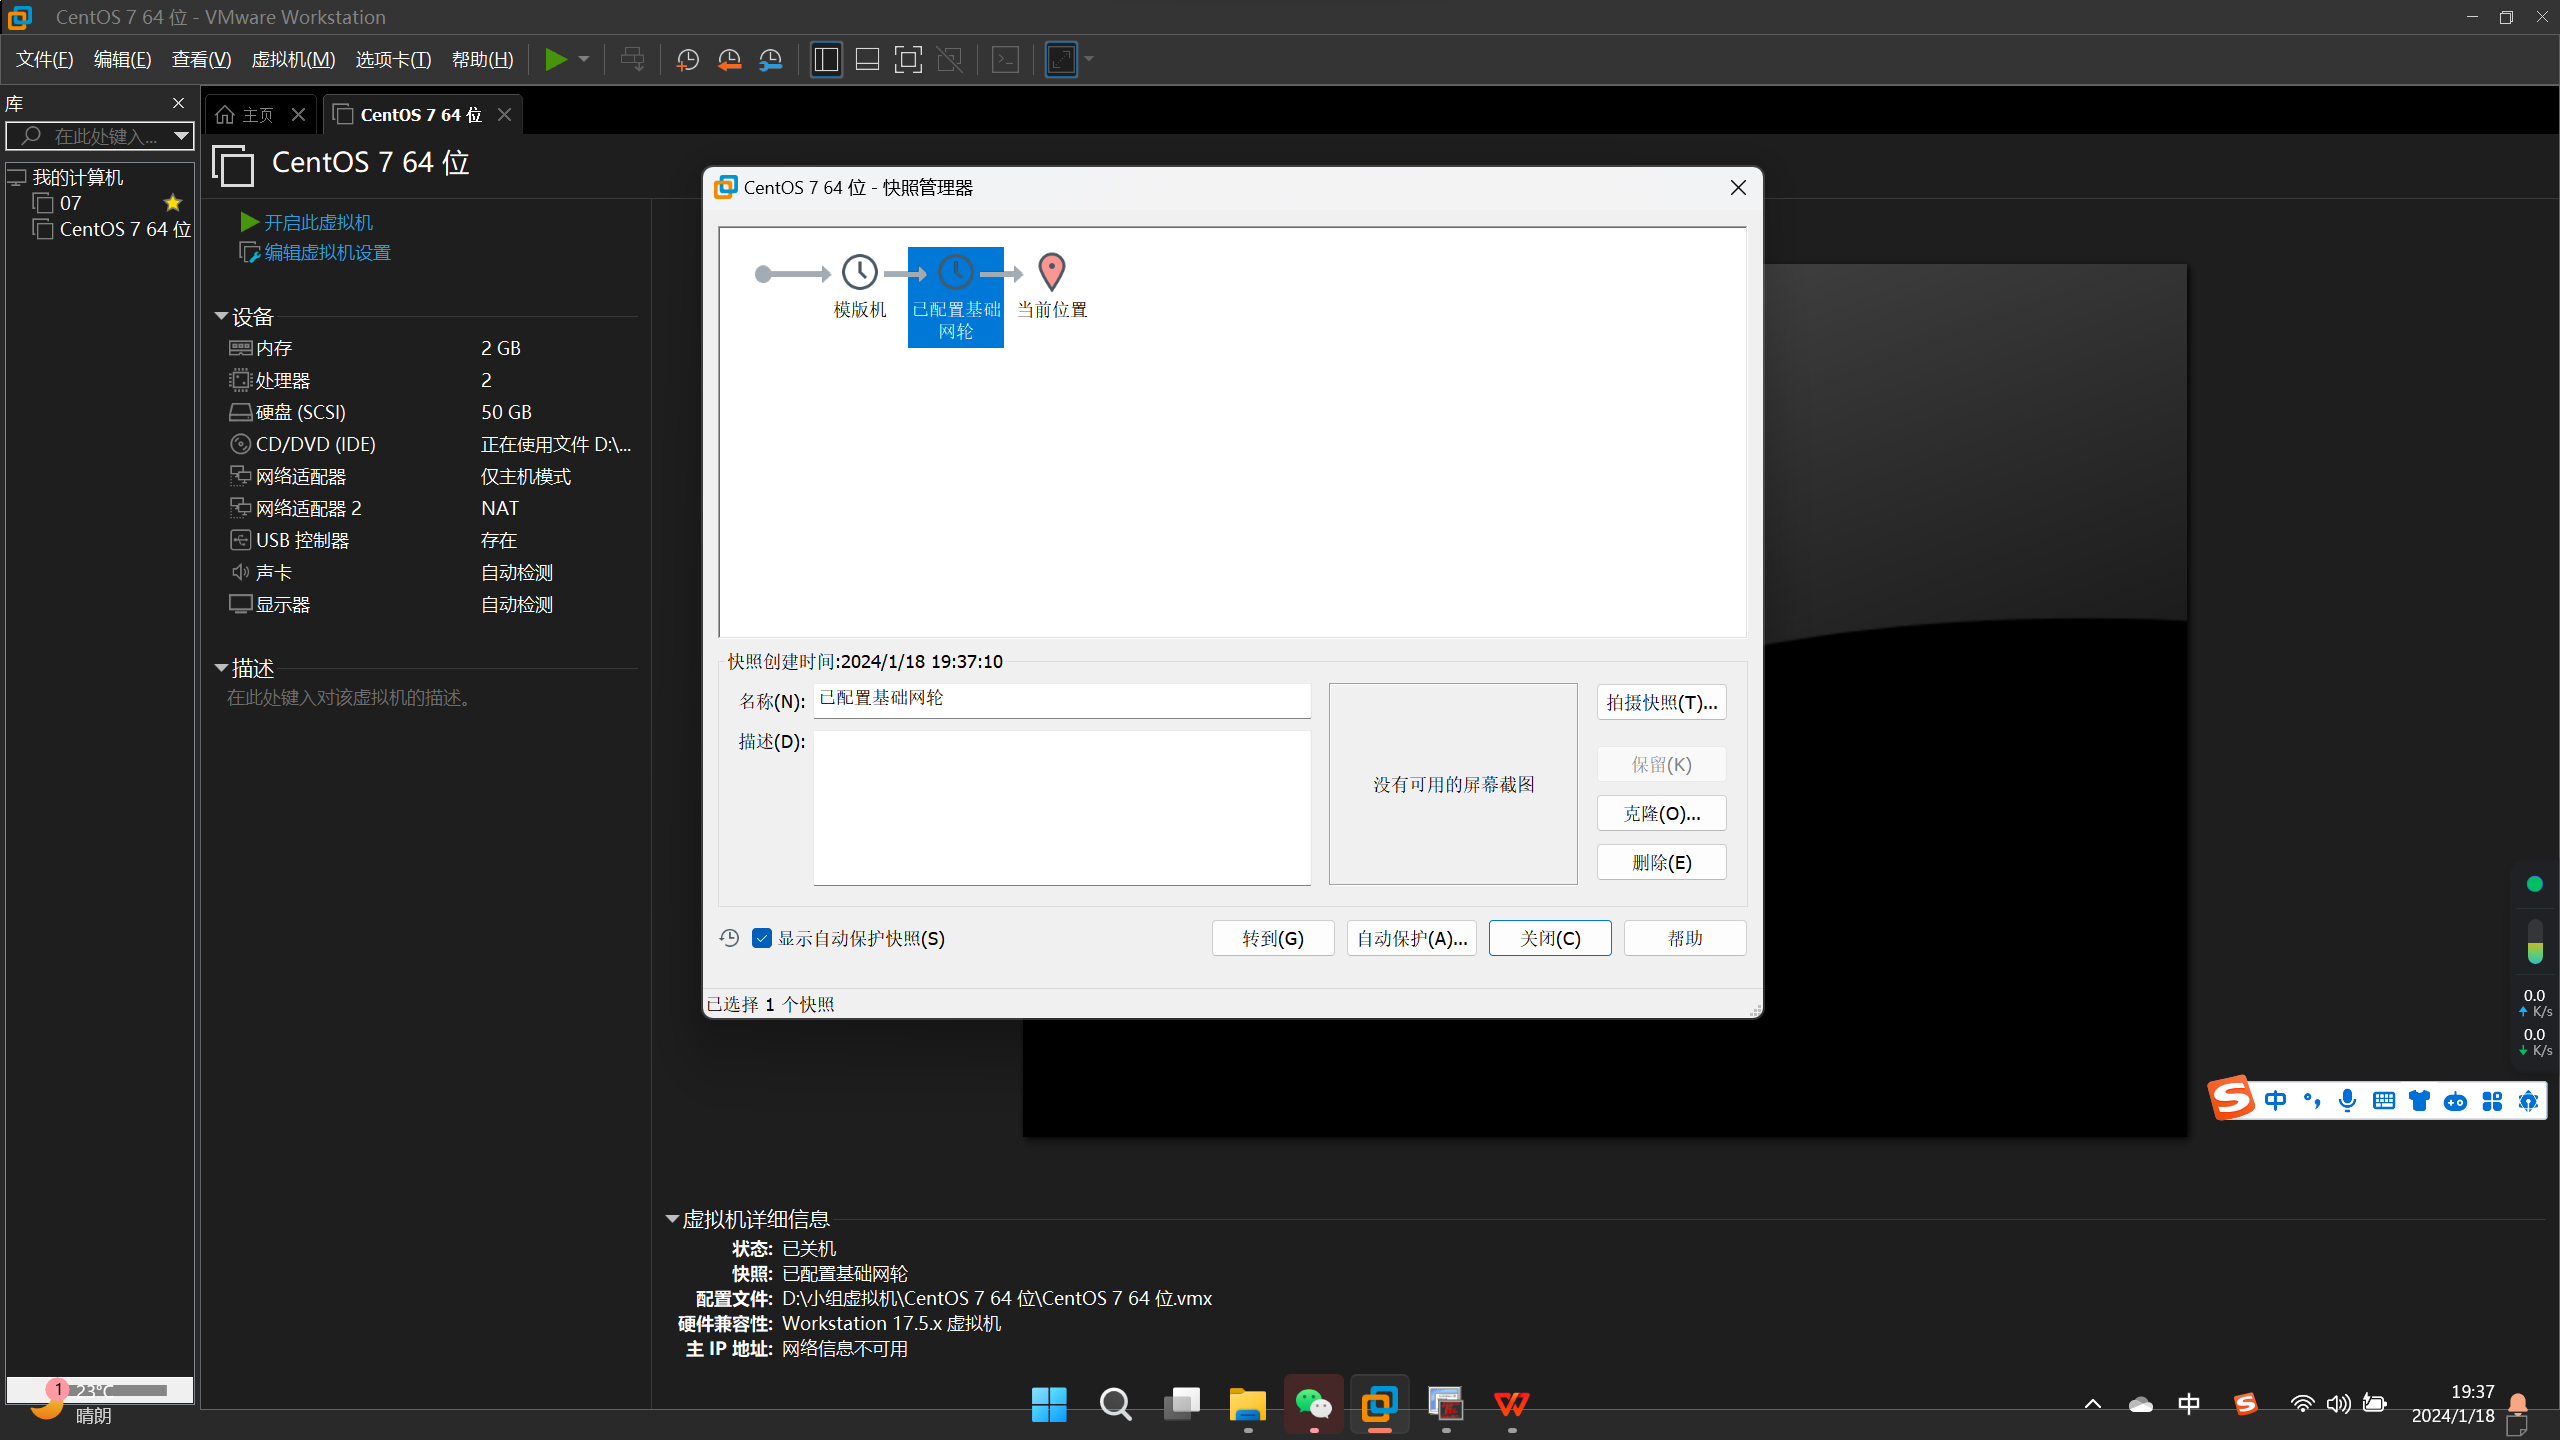Click the revert to snapshot toolbar icon
This screenshot has width=2560, height=1440.
click(x=729, y=60)
